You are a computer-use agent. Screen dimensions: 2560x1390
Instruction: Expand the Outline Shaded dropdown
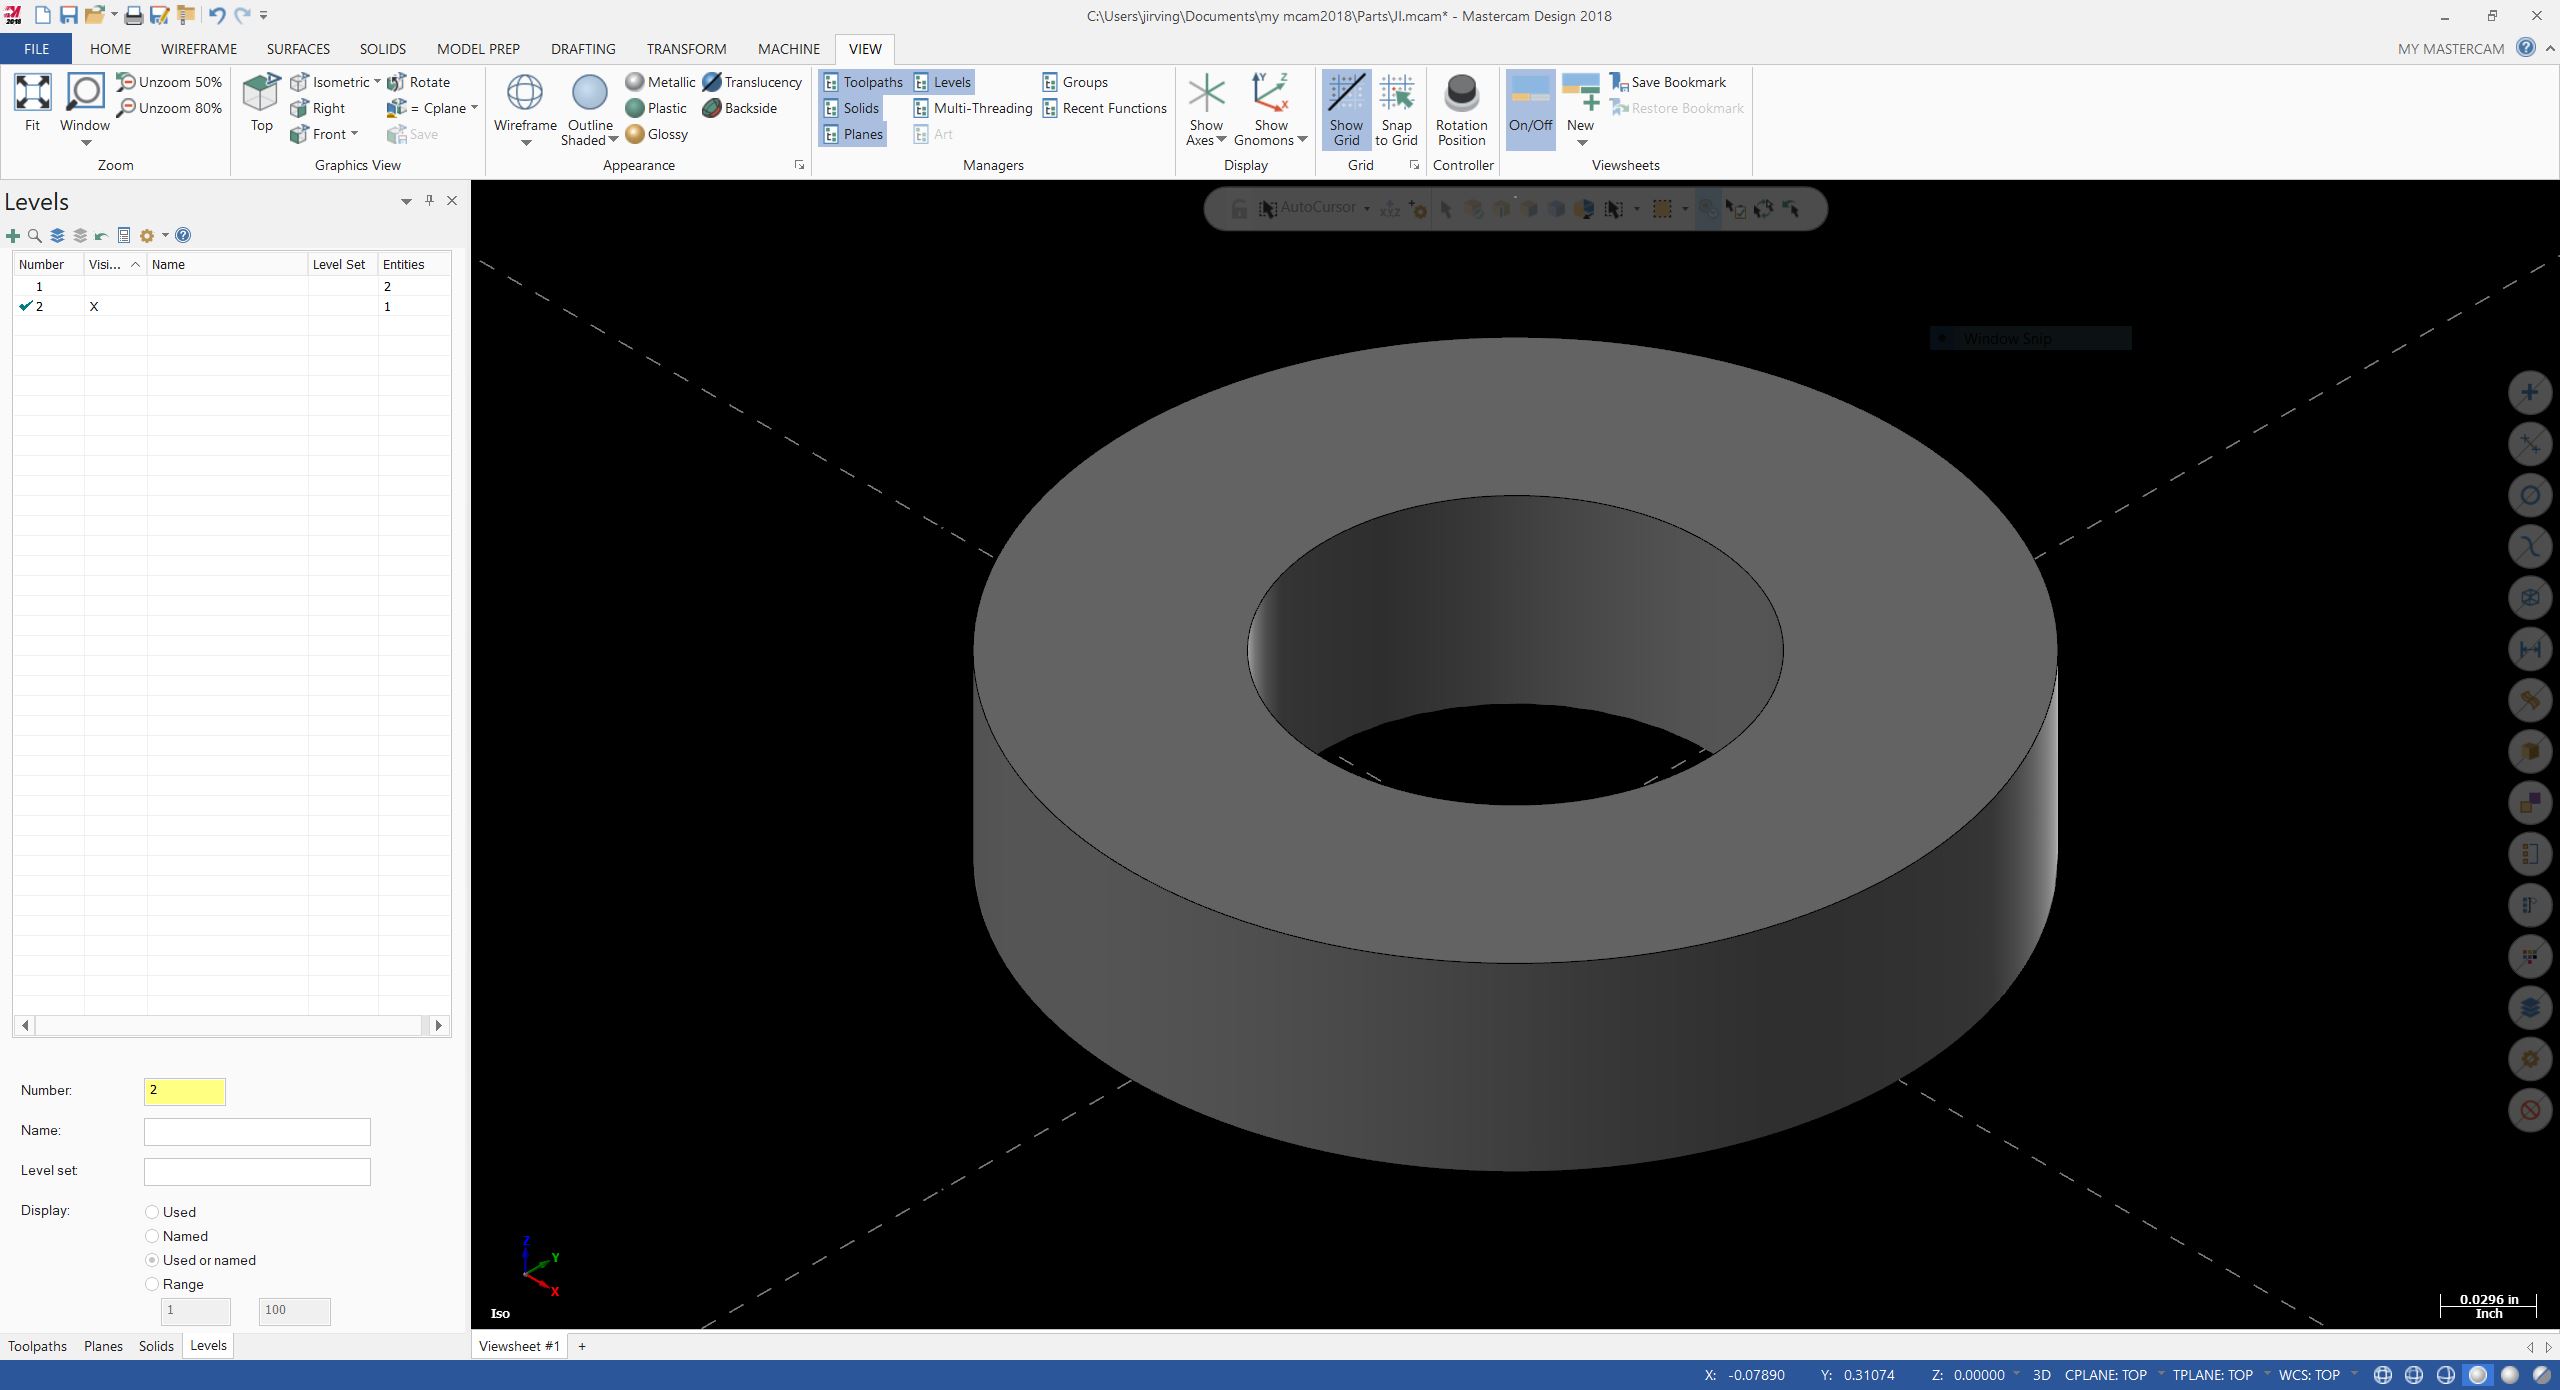coord(612,140)
